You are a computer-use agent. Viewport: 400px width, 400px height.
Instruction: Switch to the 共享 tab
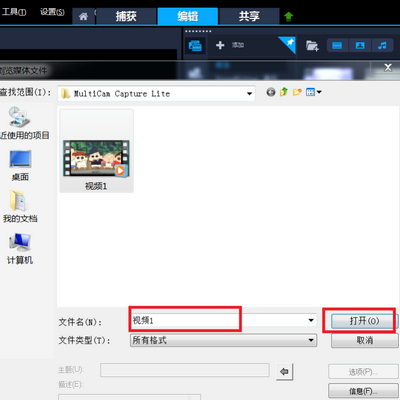pyautogui.click(x=249, y=16)
